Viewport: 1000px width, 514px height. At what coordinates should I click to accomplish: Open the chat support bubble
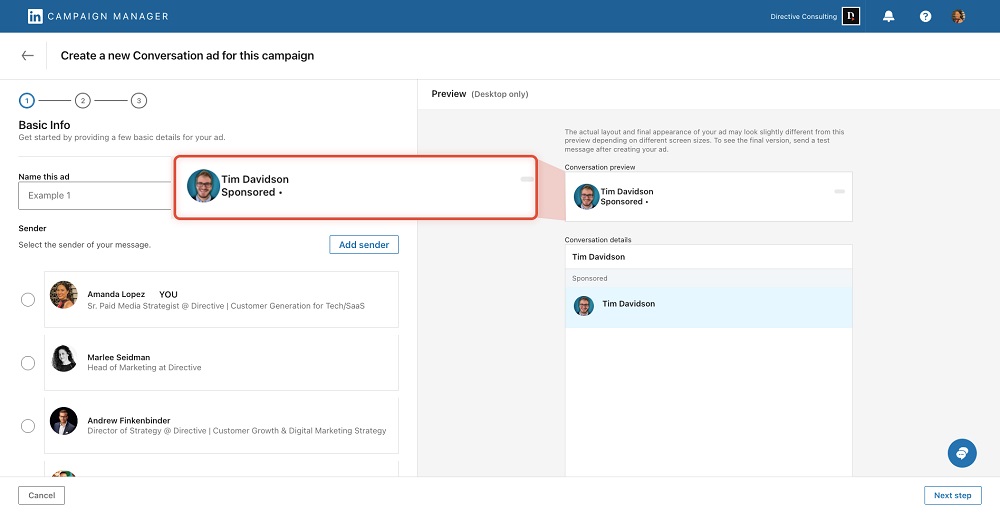tap(962, 453)
